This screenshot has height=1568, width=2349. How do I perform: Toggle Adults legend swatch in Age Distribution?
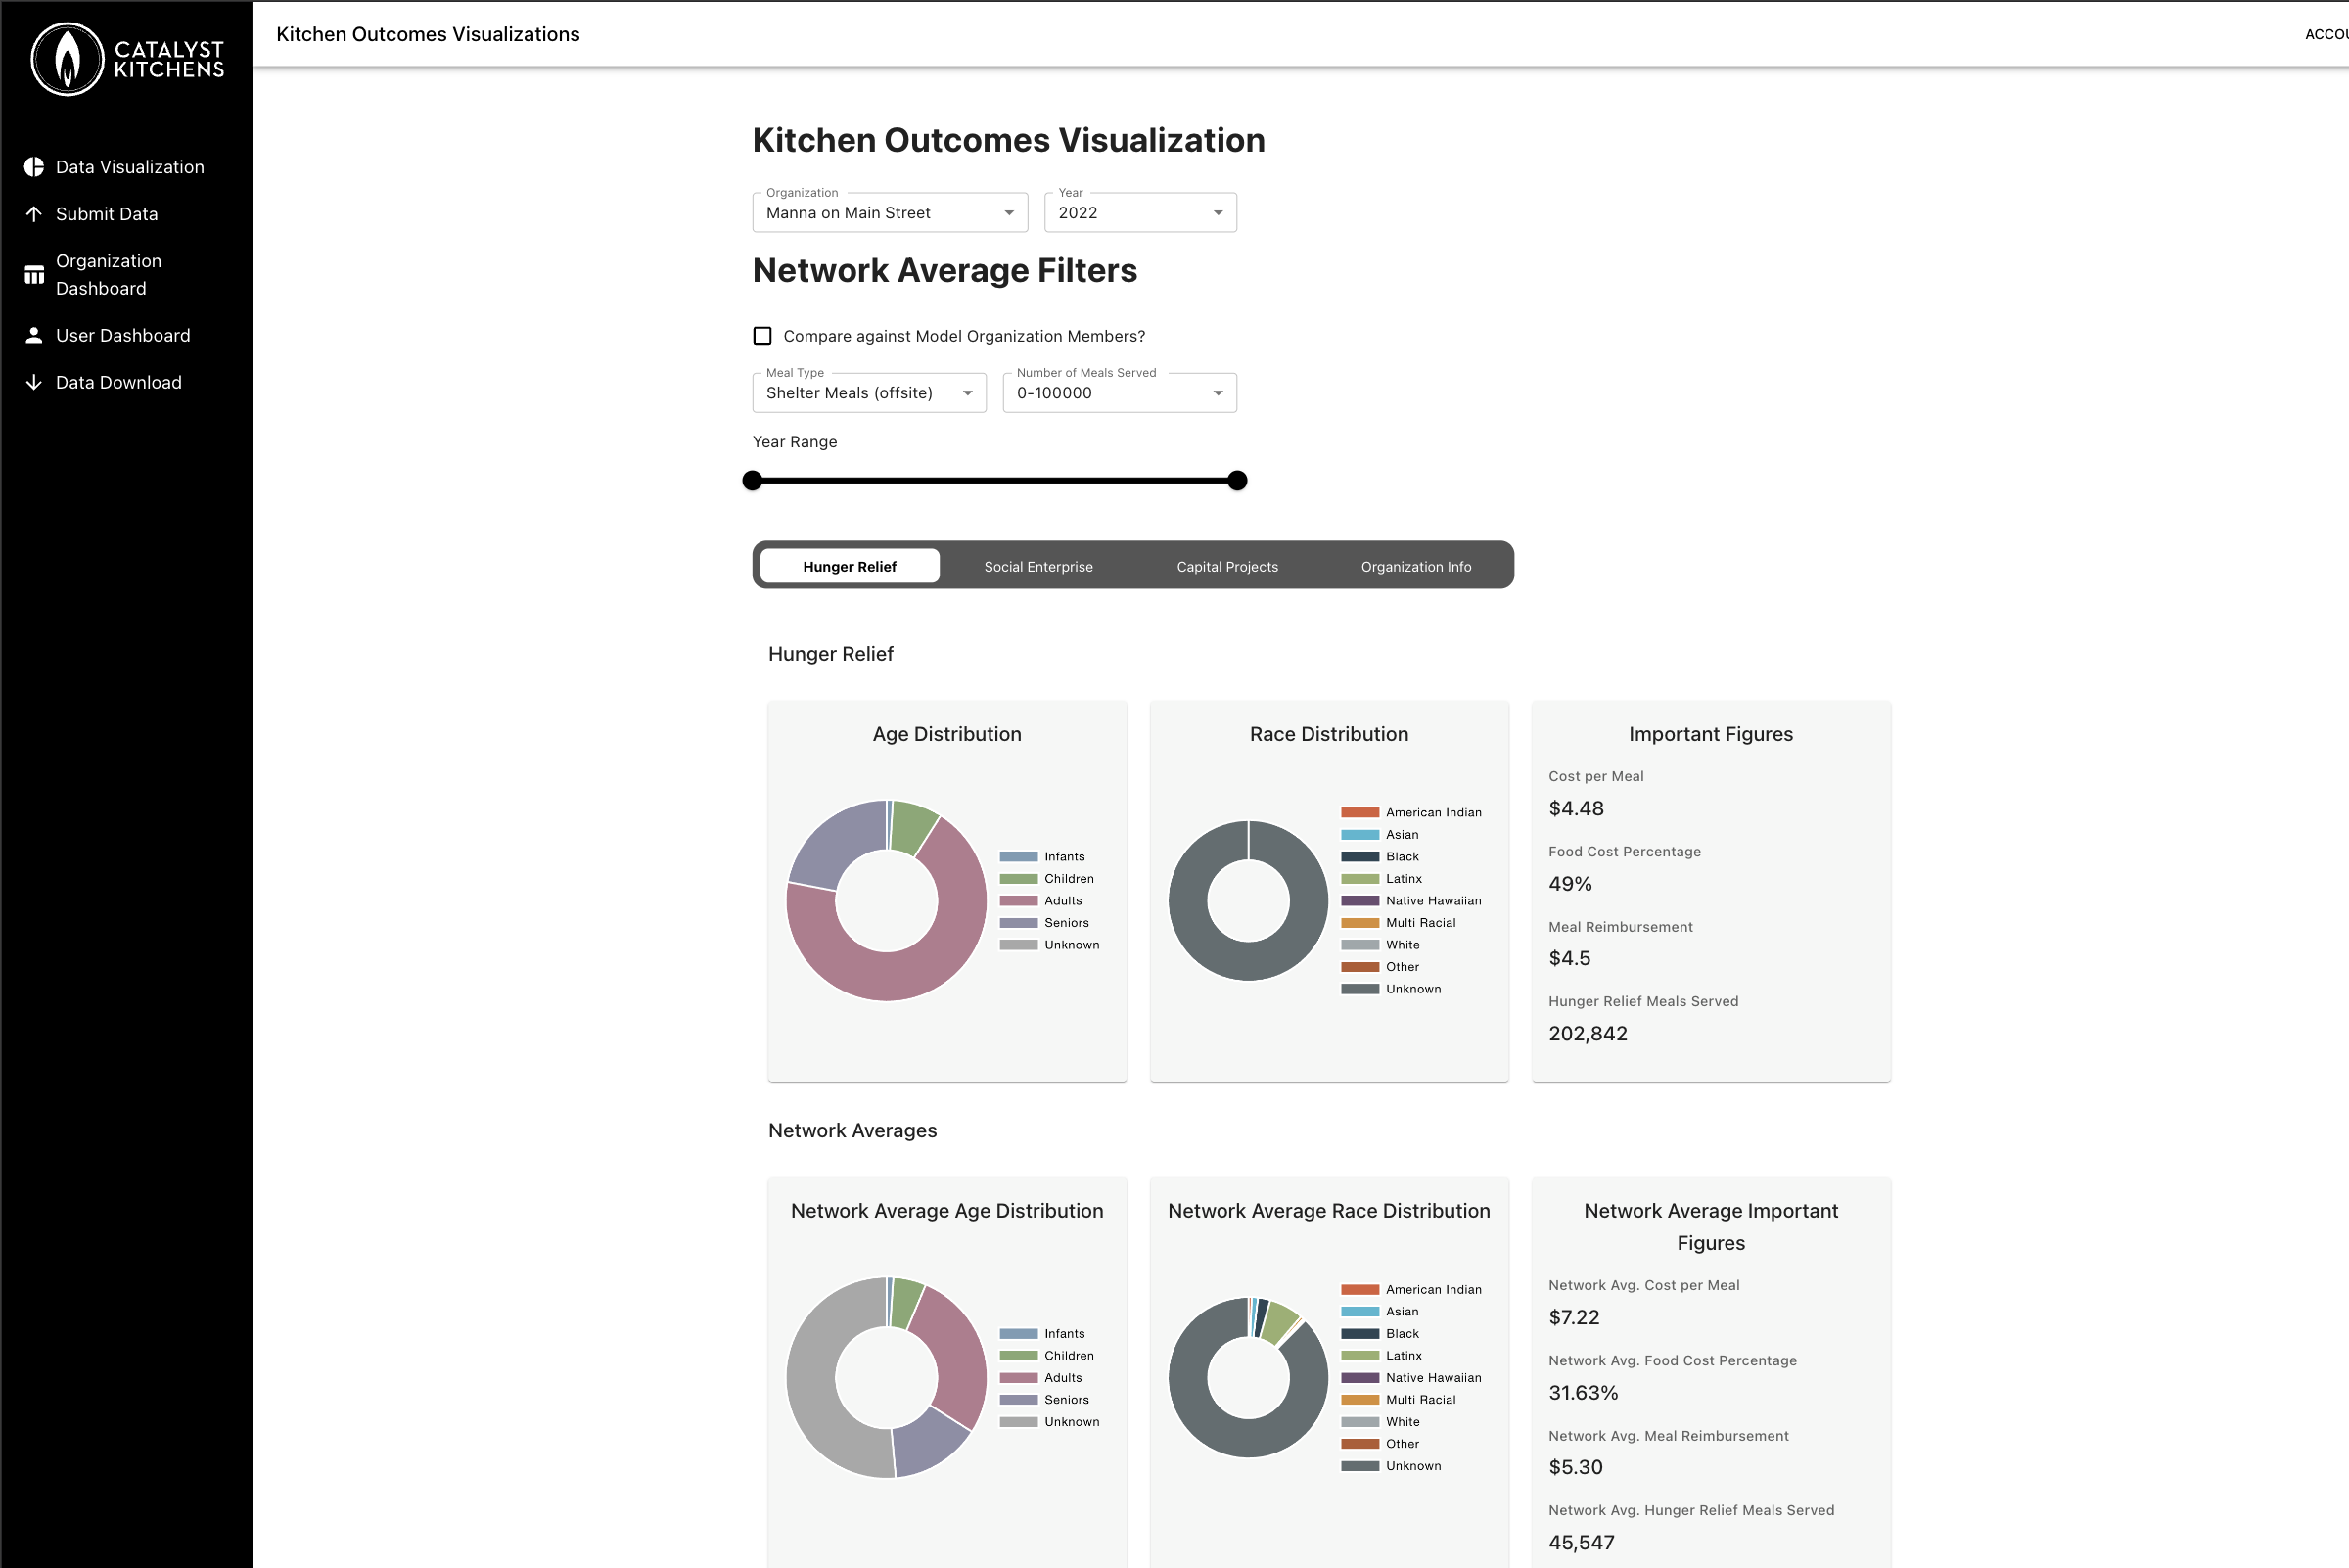(x=1018, y=901)
